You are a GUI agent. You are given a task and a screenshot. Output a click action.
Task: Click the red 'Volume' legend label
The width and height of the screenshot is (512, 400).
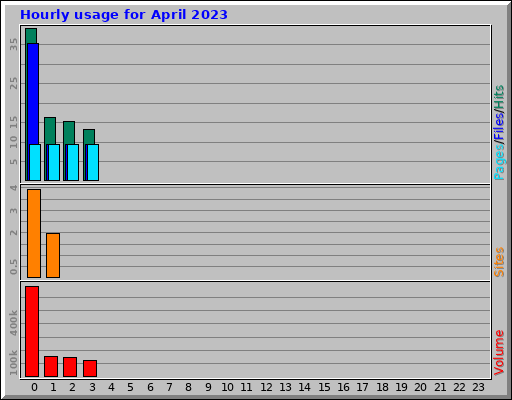pos(499,352)
